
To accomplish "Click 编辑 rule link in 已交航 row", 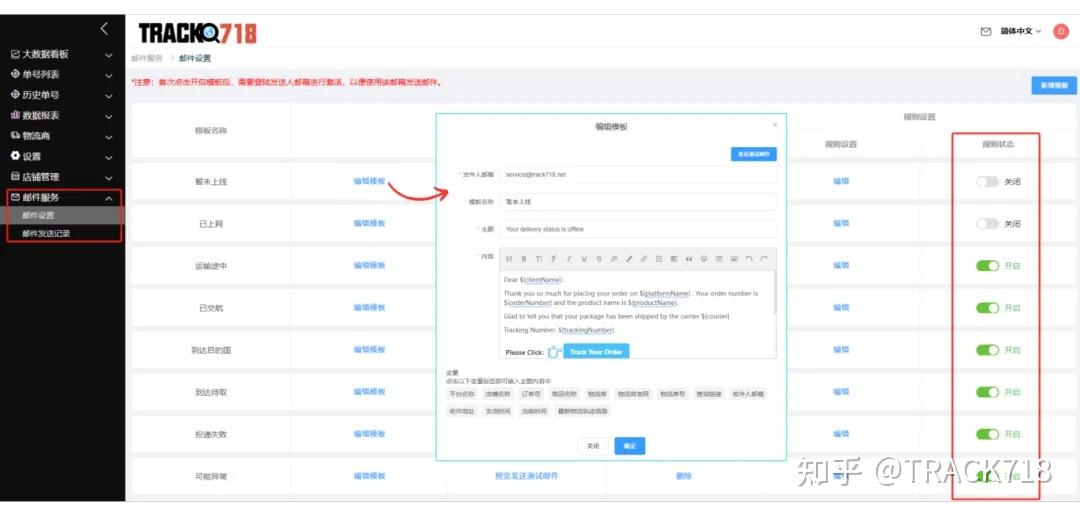I will pos(841,307).
